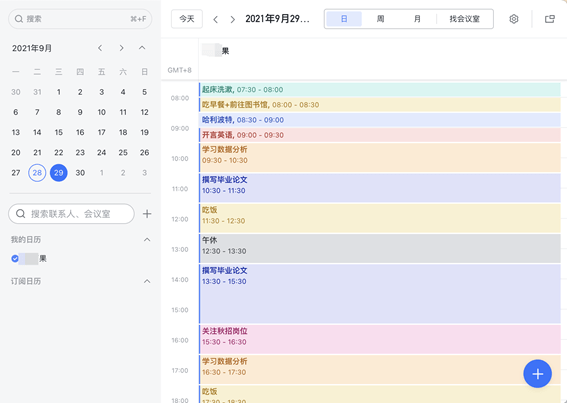The width and height of the screenshot is (567, 403).
Task: Collapse 订阅日历 section
Action: click(147, 281)
